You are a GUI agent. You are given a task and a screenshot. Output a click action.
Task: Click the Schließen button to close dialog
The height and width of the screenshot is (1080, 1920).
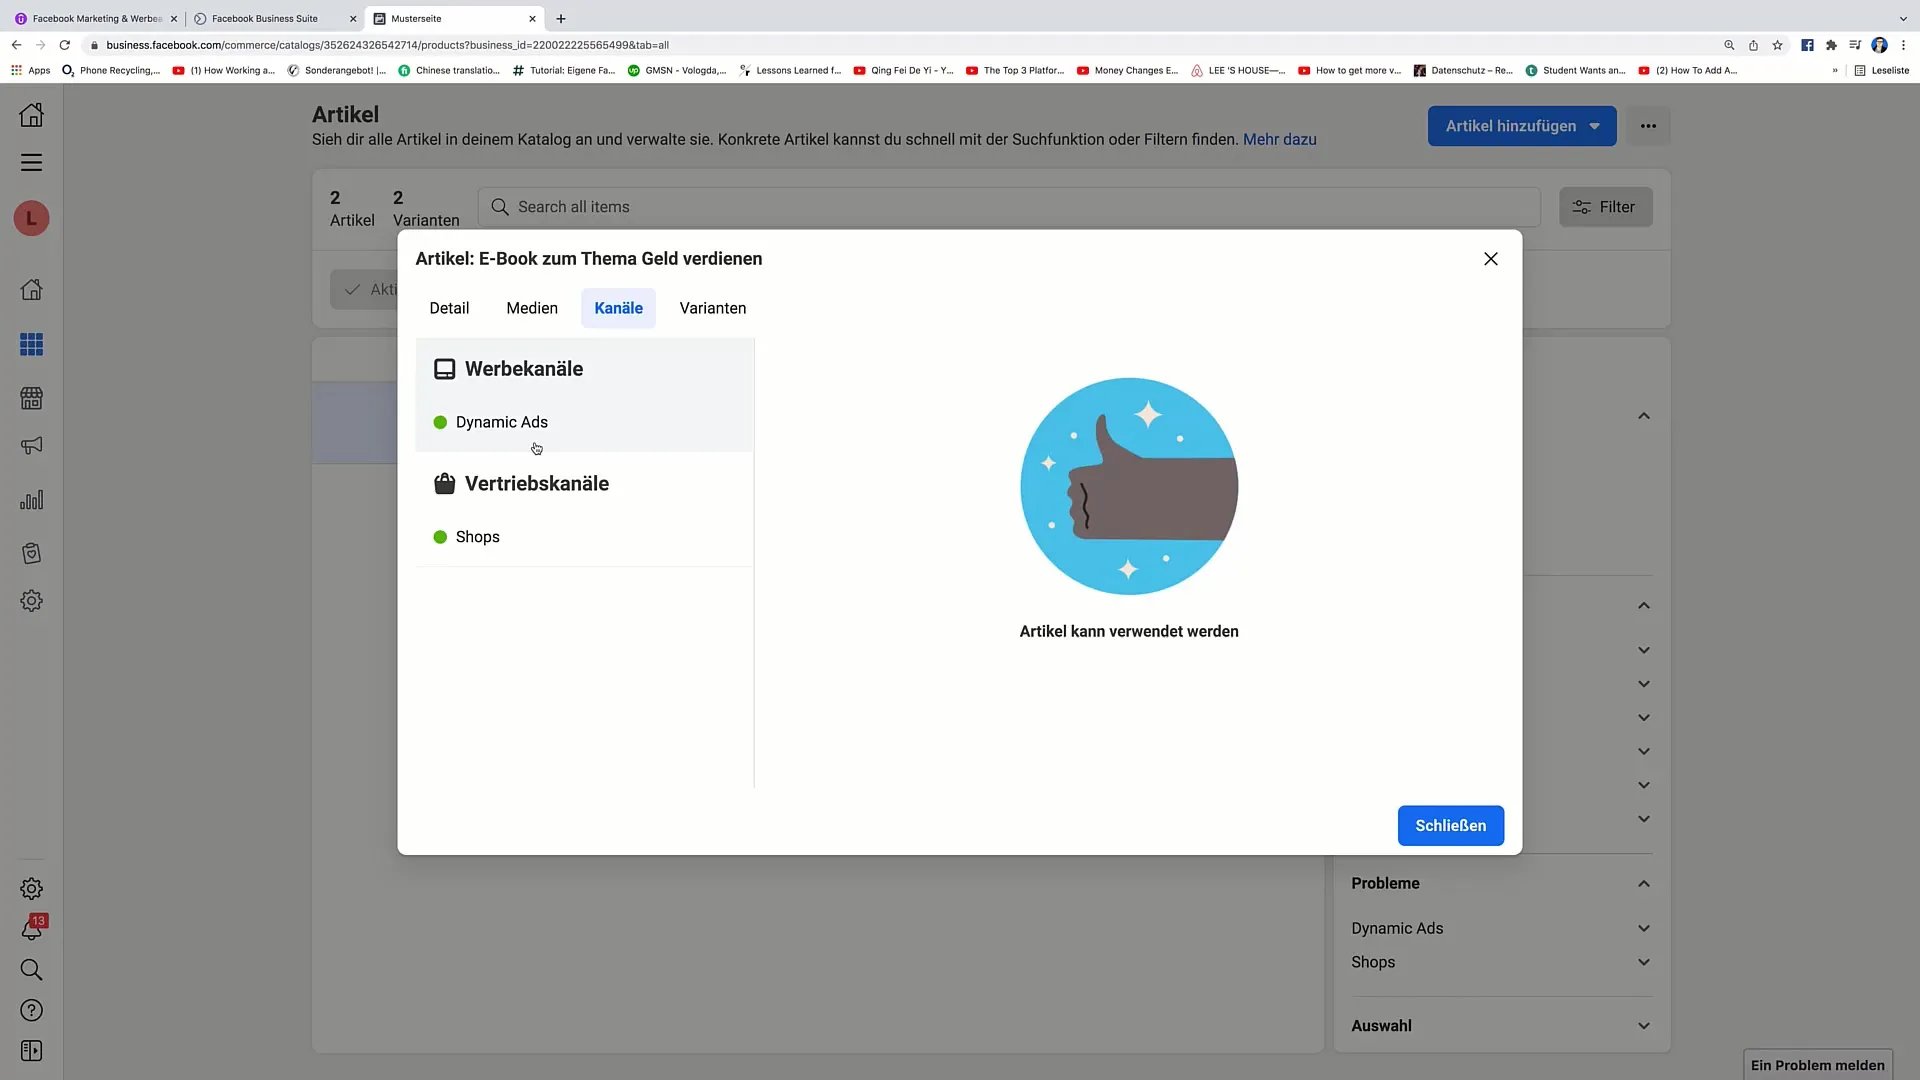pyautogui.click(x=1451, y=824)
